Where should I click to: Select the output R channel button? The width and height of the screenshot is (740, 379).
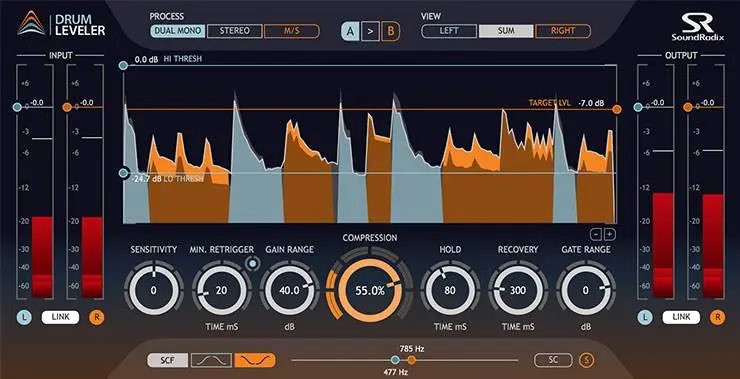tap(717, 318)
